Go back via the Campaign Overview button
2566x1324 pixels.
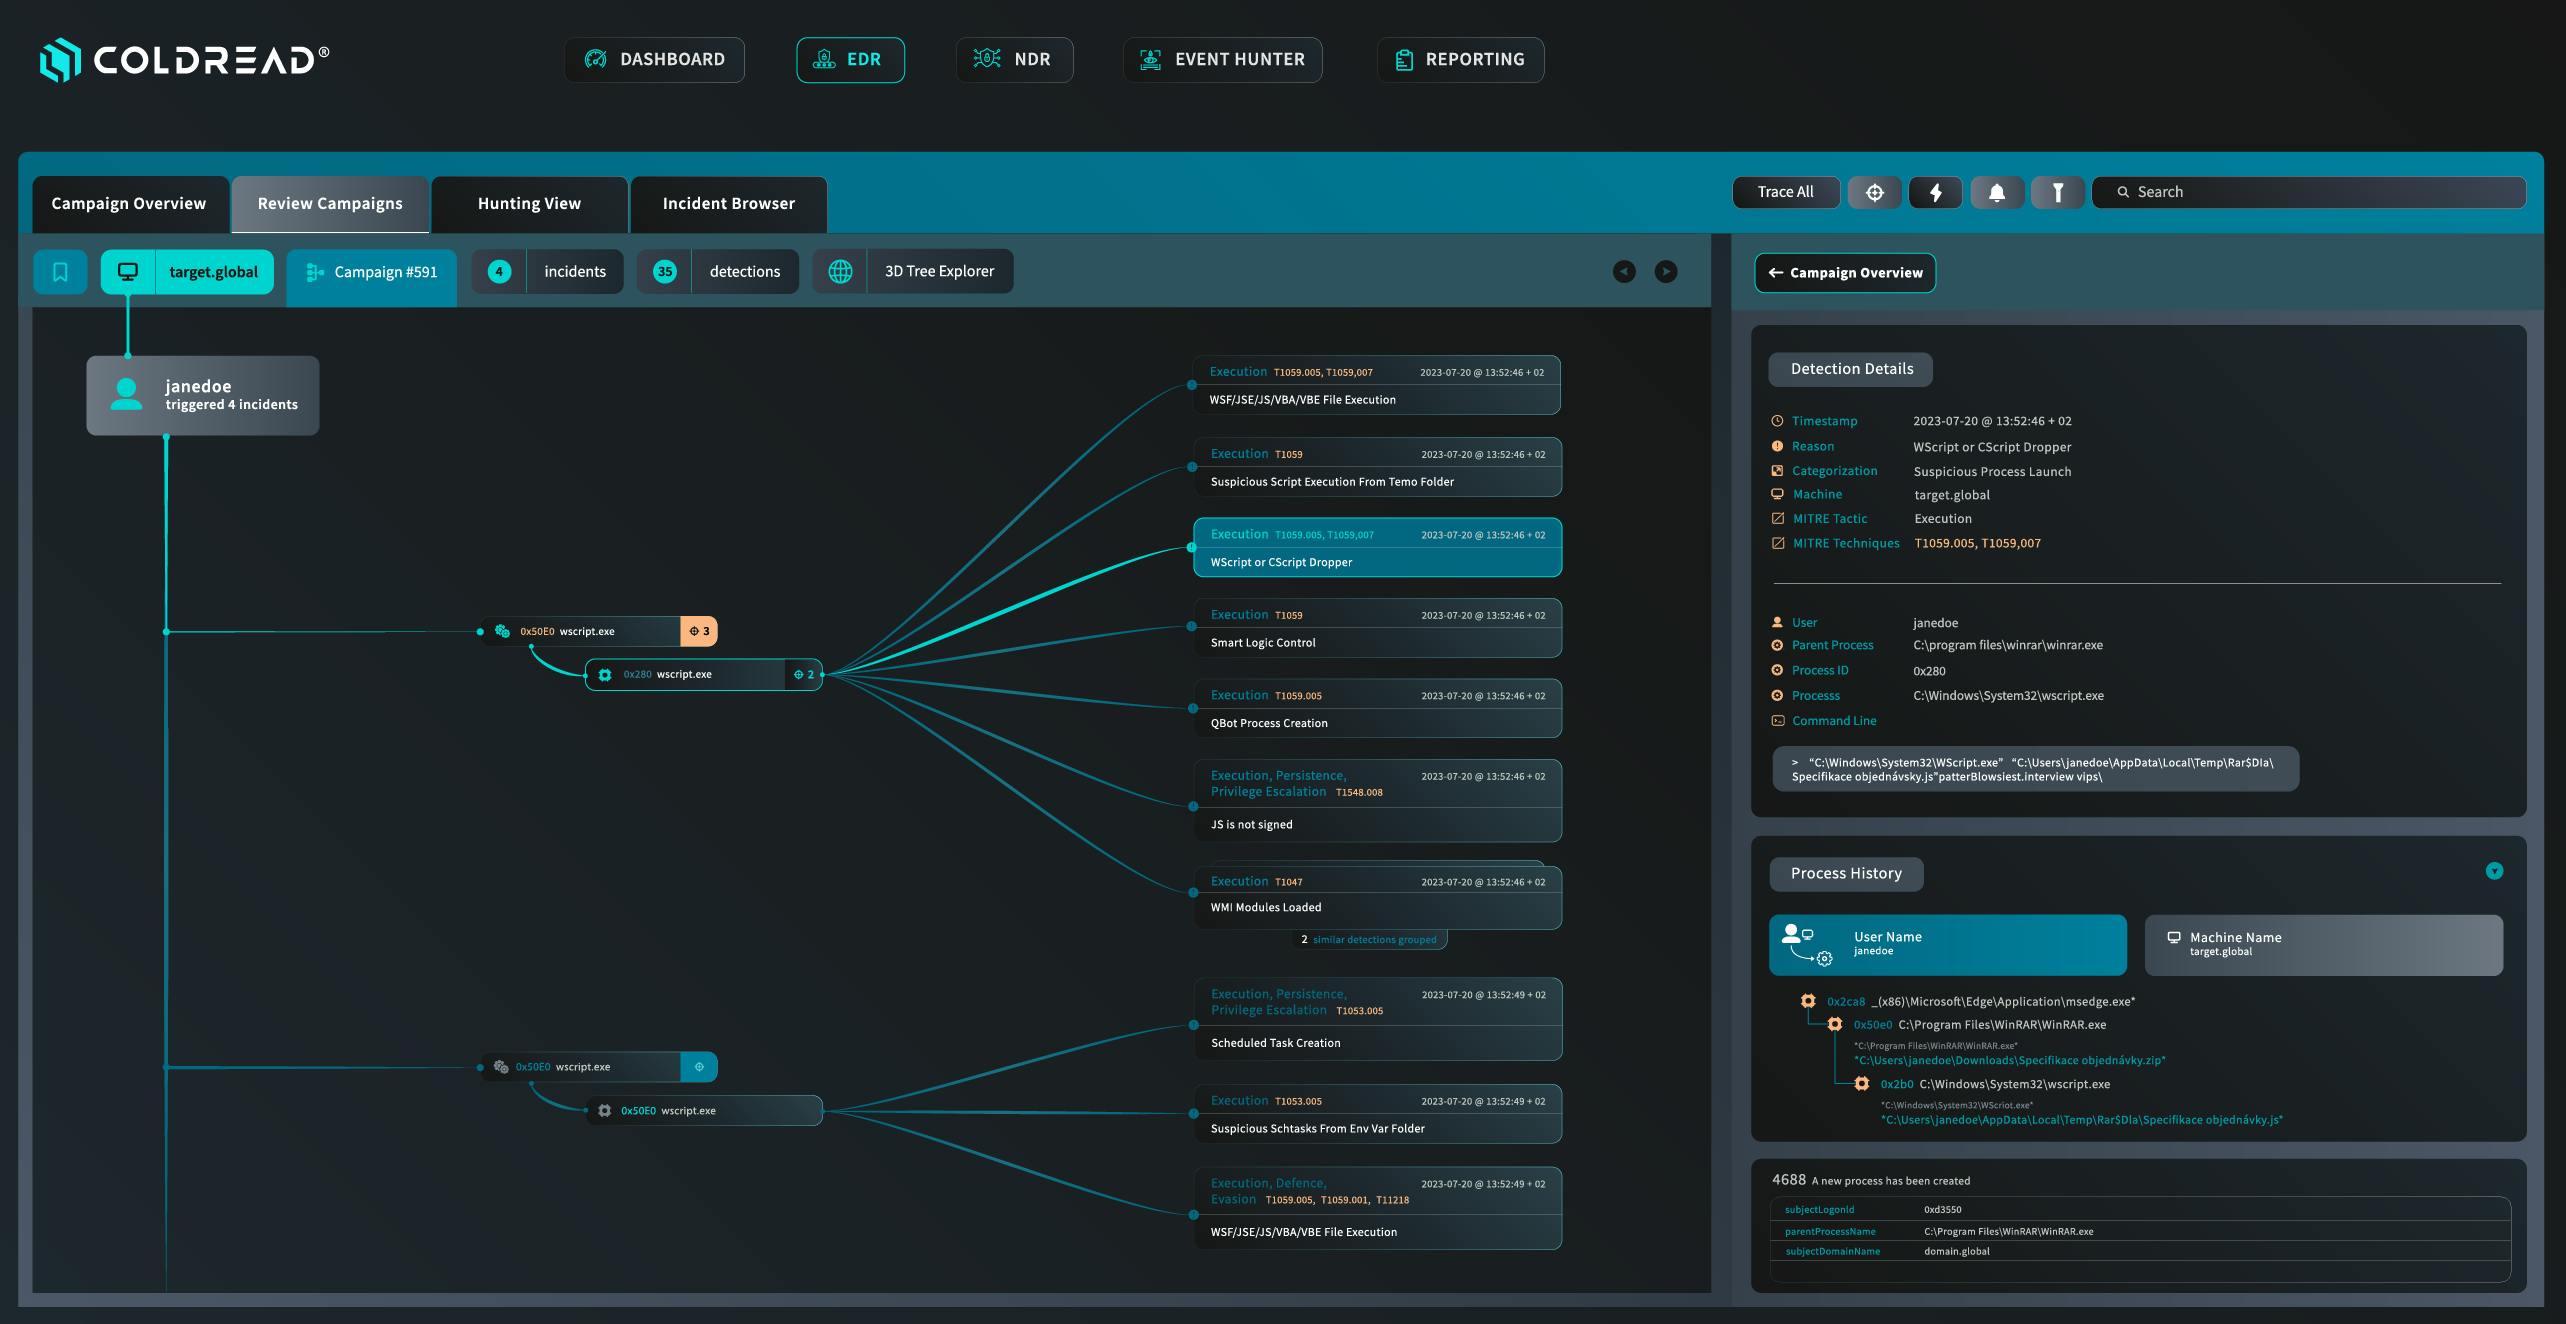click(x=1845, y=273)
